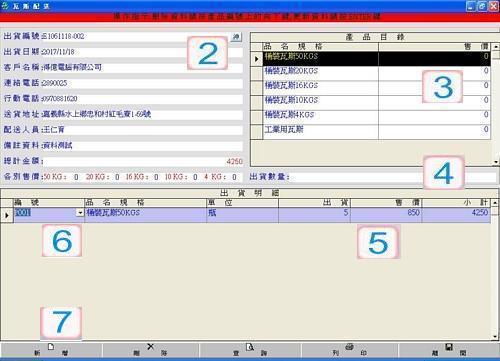Click the row selector arrow of catalog's 桶裝瓦斯50KGS row

(257, 59)
